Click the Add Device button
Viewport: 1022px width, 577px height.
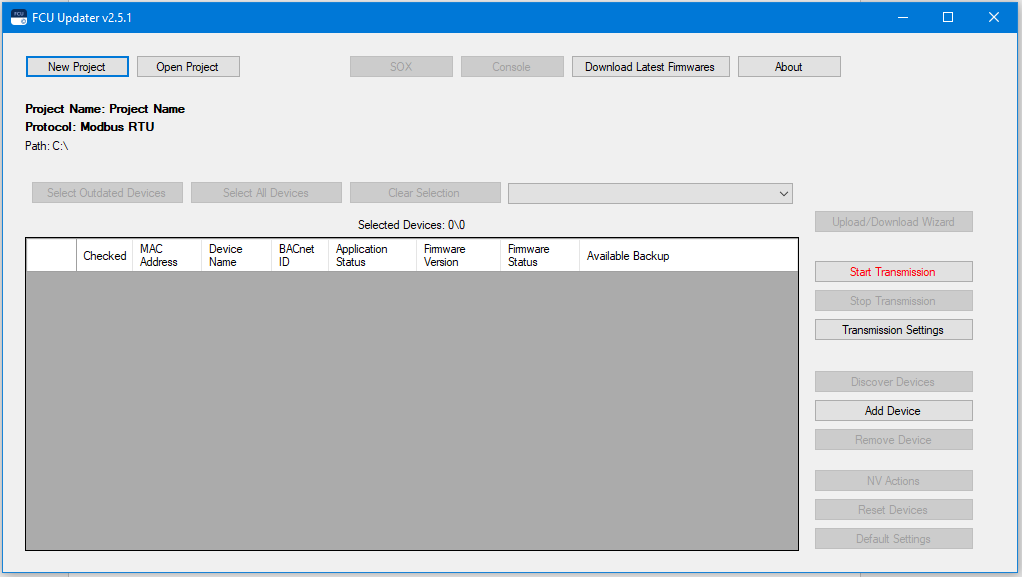[893, 411]
